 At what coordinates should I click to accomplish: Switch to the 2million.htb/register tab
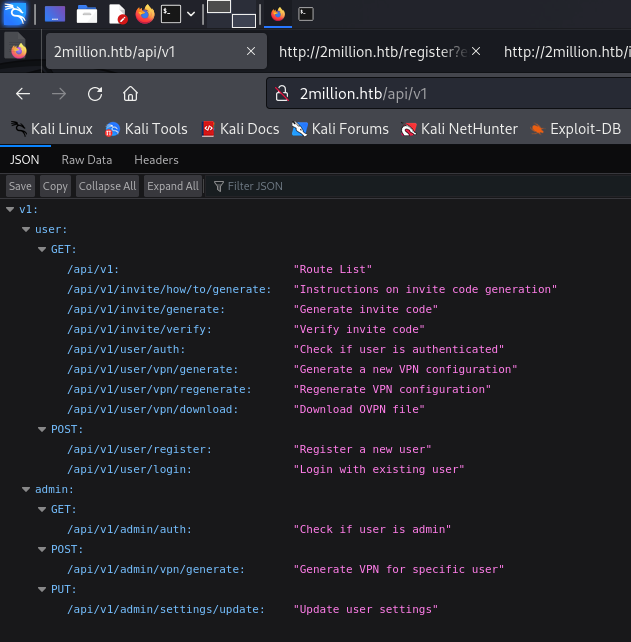372,51
